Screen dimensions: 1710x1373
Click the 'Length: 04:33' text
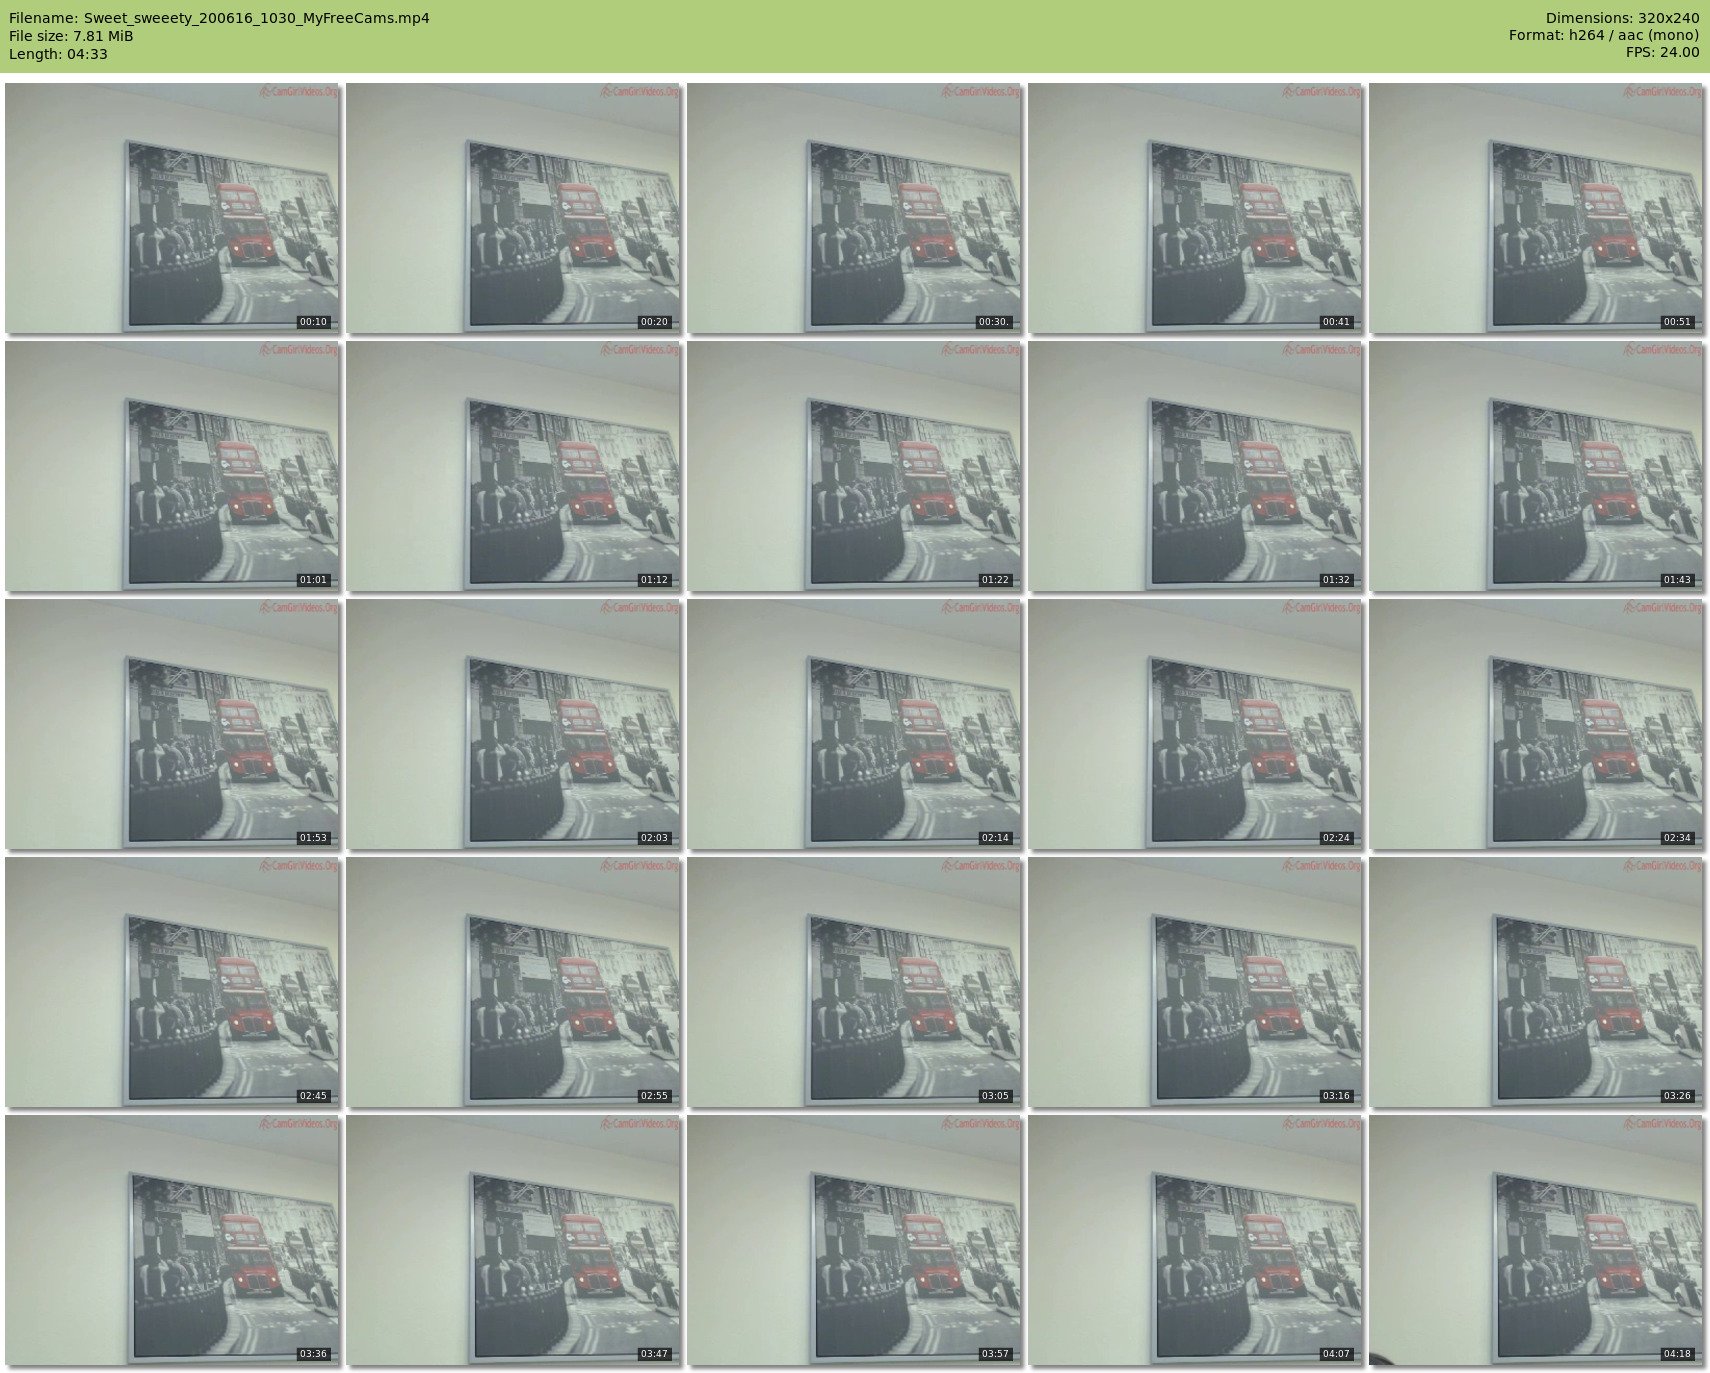pyautogui.click(x=58, y=54)
